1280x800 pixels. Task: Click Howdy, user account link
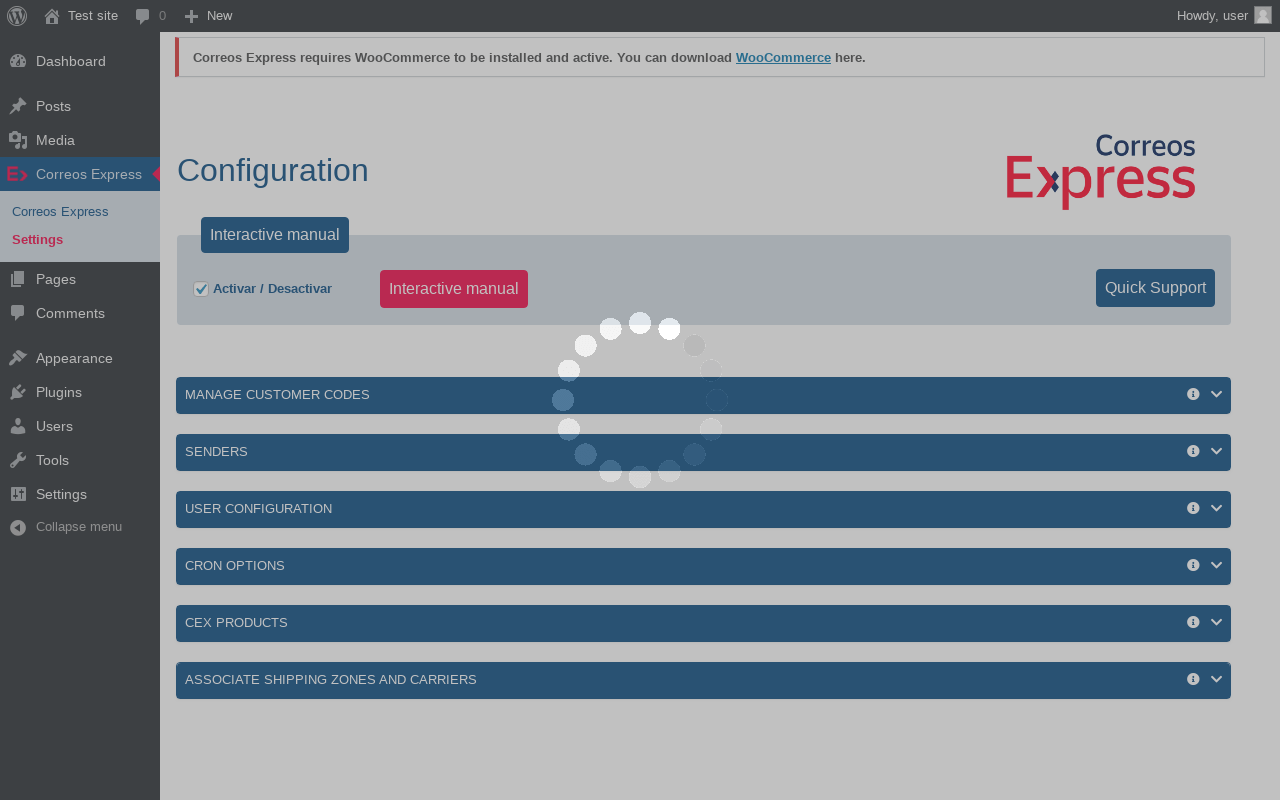(x=1224, y=16)
